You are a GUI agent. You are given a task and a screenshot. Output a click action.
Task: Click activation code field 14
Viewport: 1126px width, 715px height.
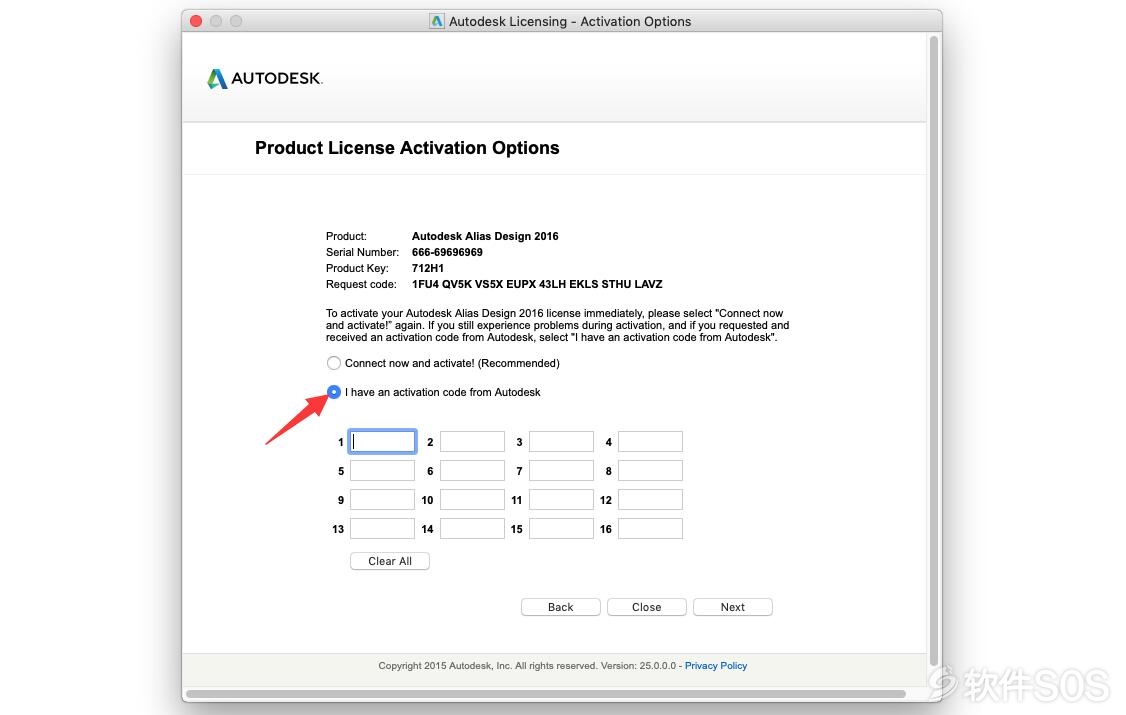click(472, 529)
